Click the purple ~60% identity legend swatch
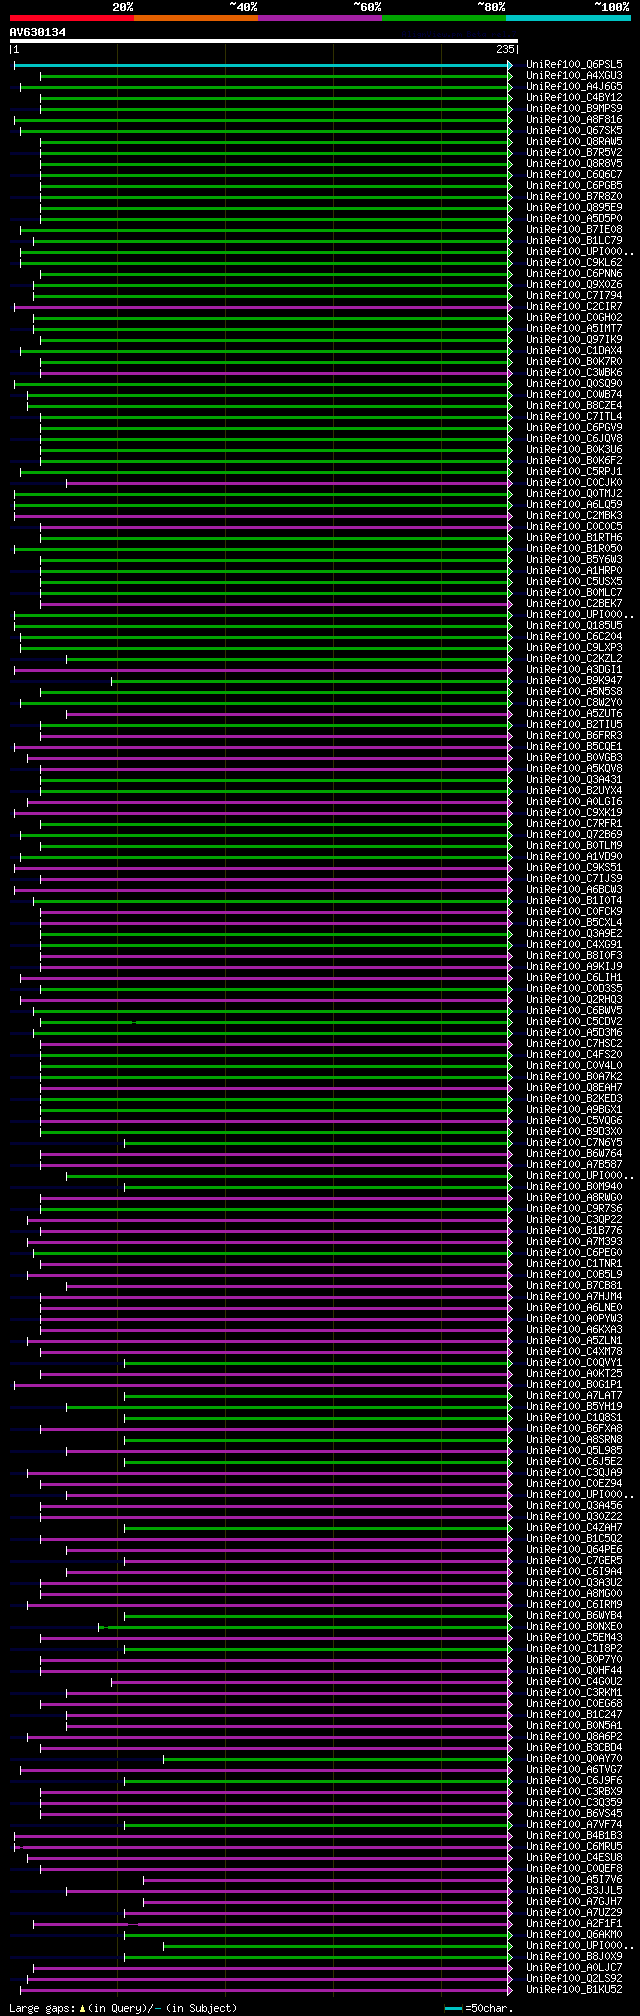Screen dimensions: 640x2016 click(320, 18)
